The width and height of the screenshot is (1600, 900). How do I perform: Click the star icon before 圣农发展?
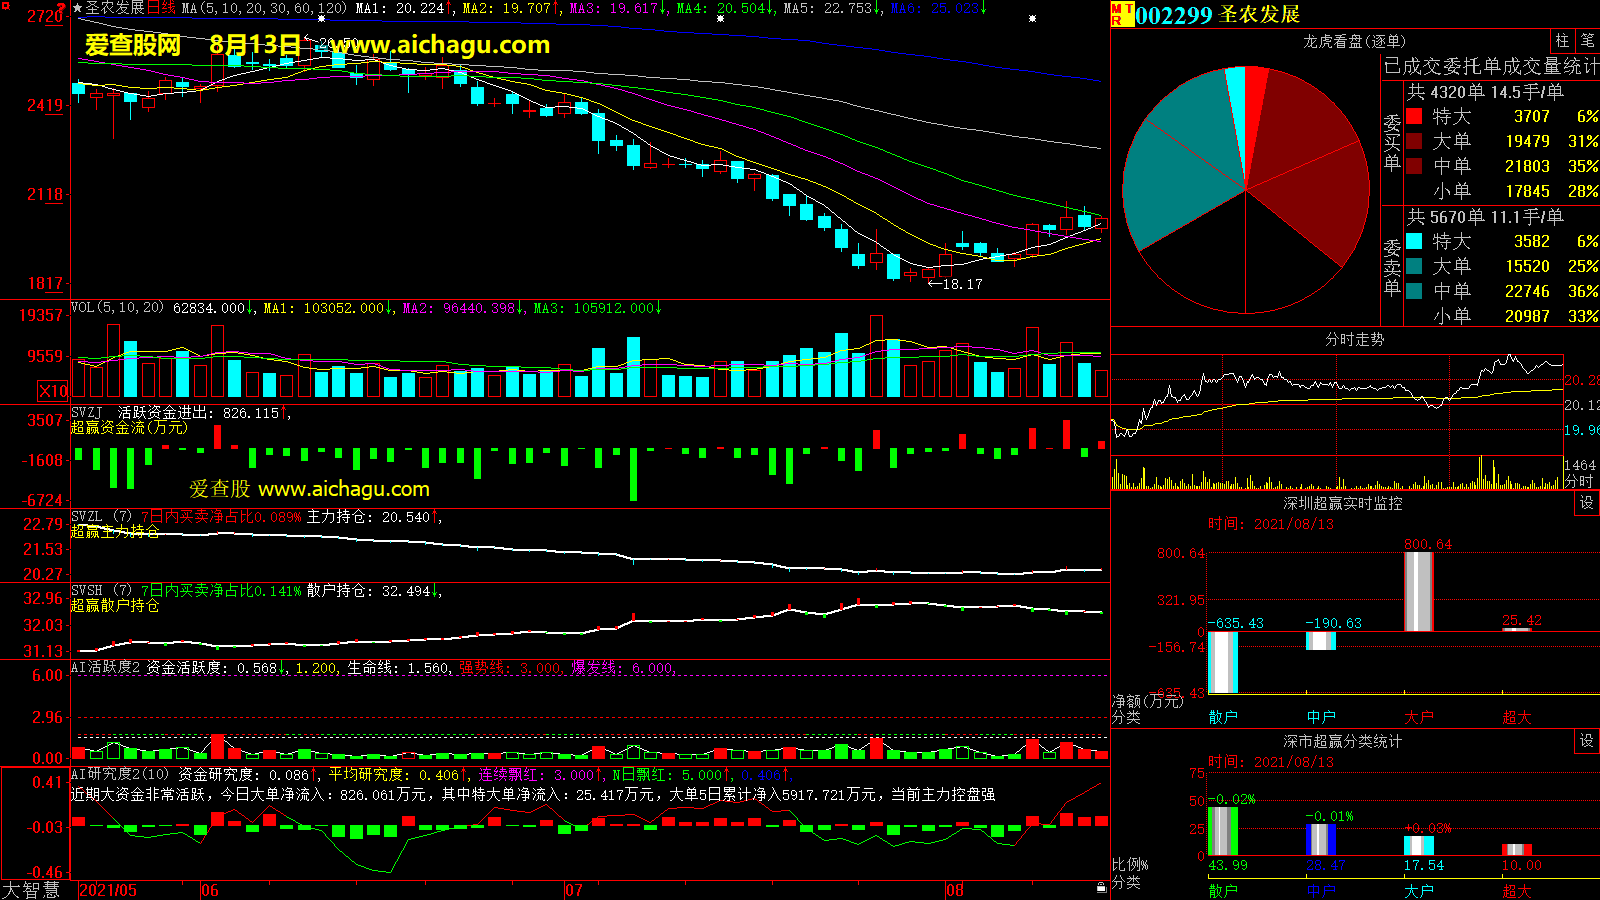point(78,8)
